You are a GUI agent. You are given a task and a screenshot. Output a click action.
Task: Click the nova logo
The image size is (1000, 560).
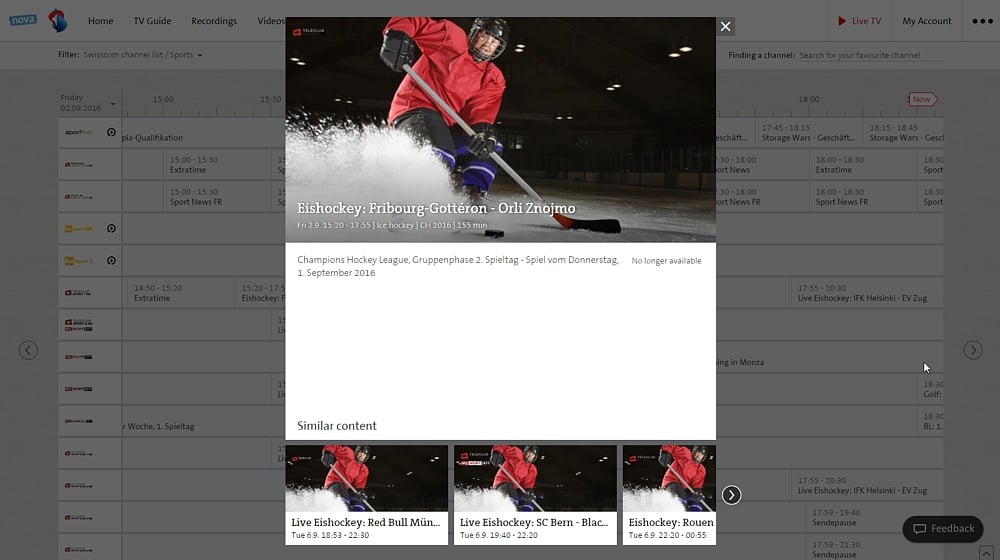click(x=23, y=20)
